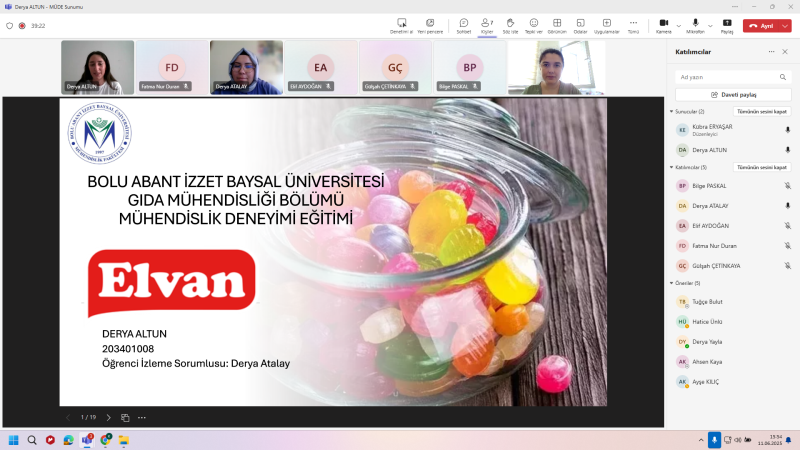
Task: Select Hatice Ünlü in suggestions
Action: point(733,321)
